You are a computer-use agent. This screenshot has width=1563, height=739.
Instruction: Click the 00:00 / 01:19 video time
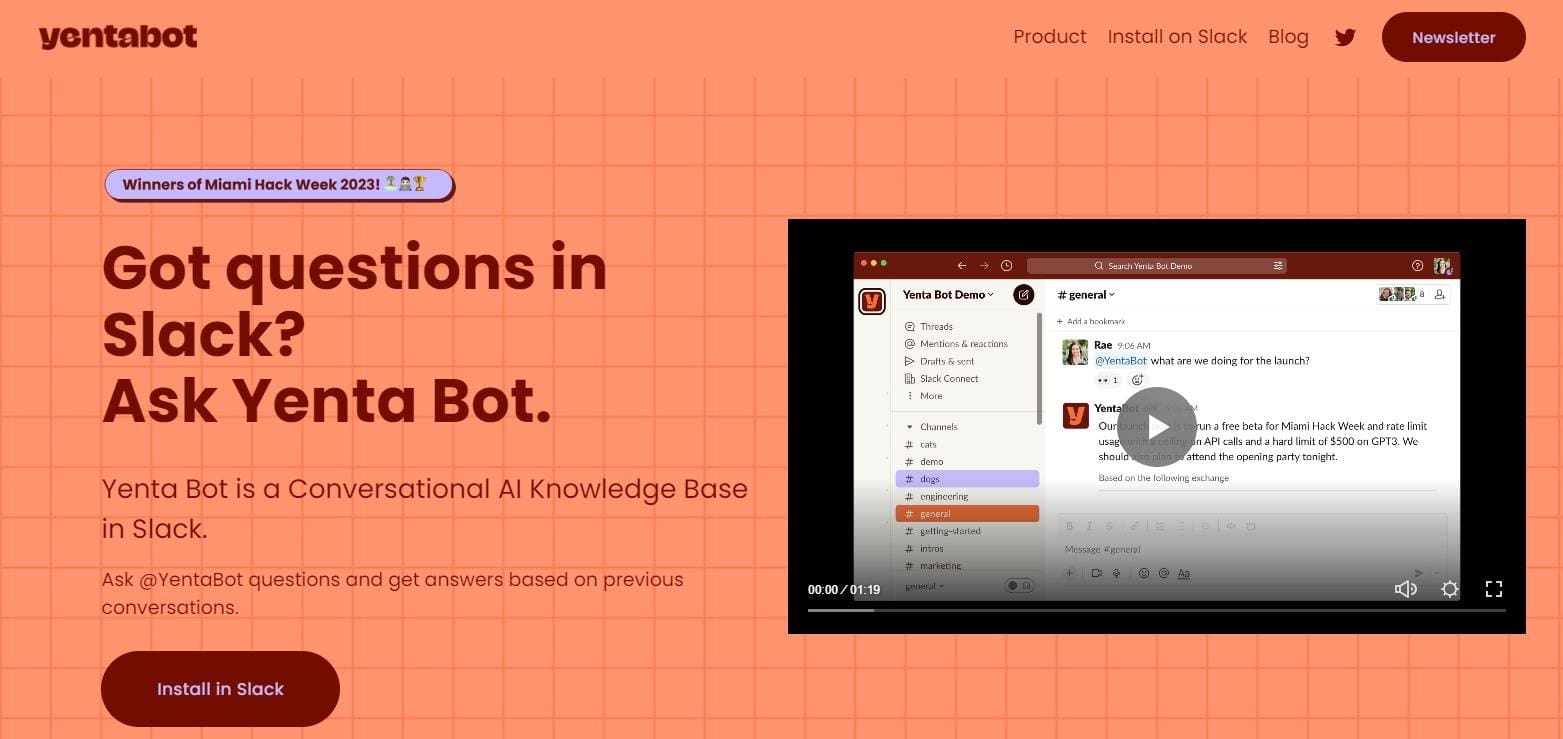click(843, 590)
